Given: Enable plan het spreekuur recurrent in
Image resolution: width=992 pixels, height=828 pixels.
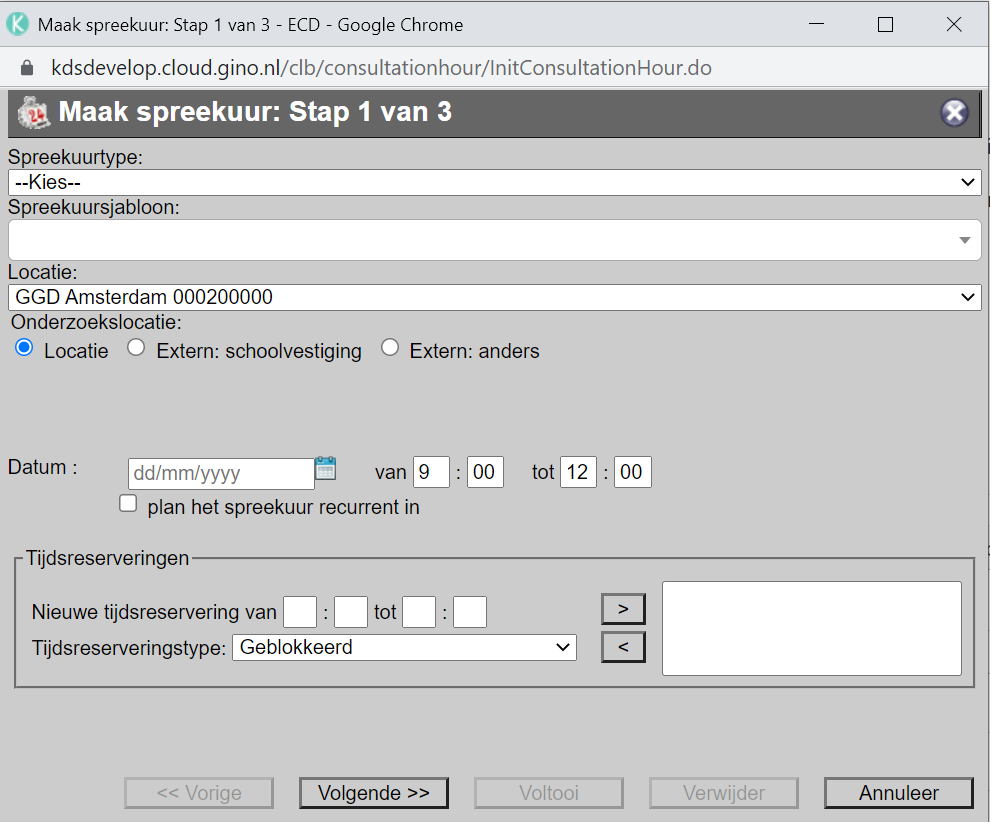Looking at the screenshot, I should coord(128,504).
